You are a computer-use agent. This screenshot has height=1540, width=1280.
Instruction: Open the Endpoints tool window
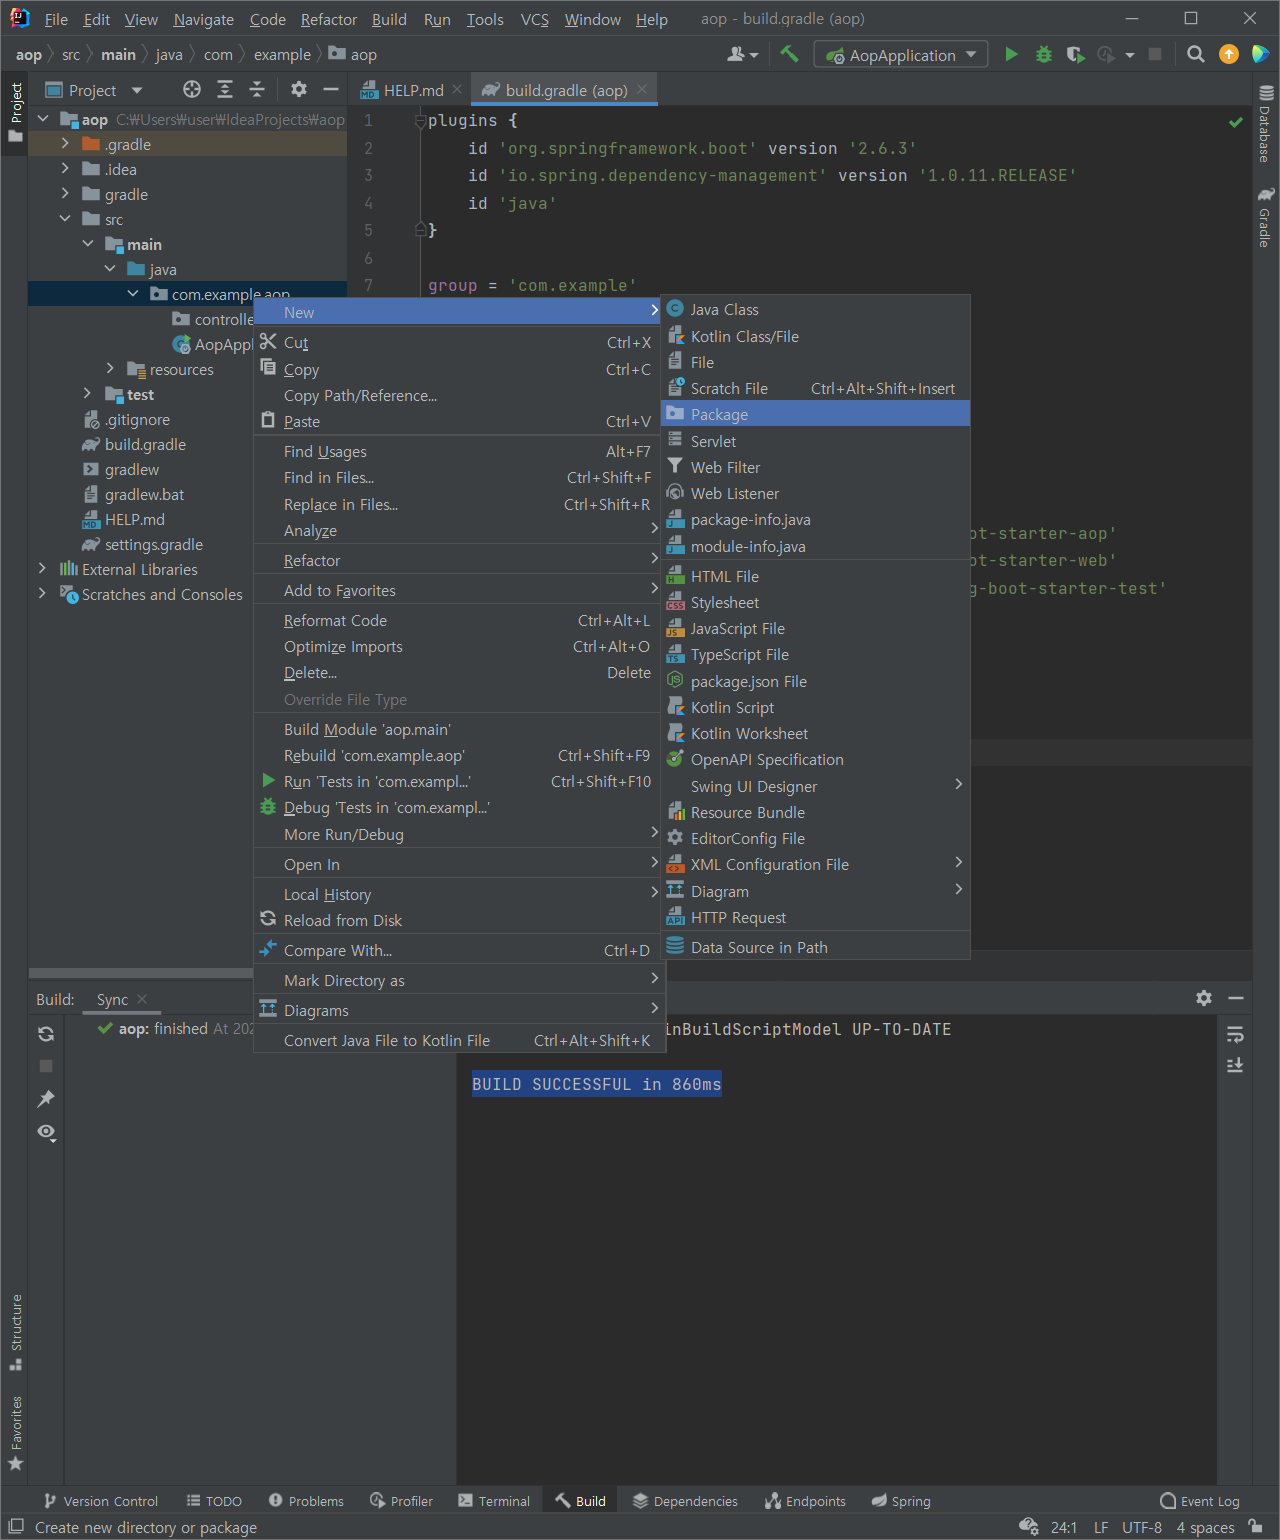[805, 1501]
